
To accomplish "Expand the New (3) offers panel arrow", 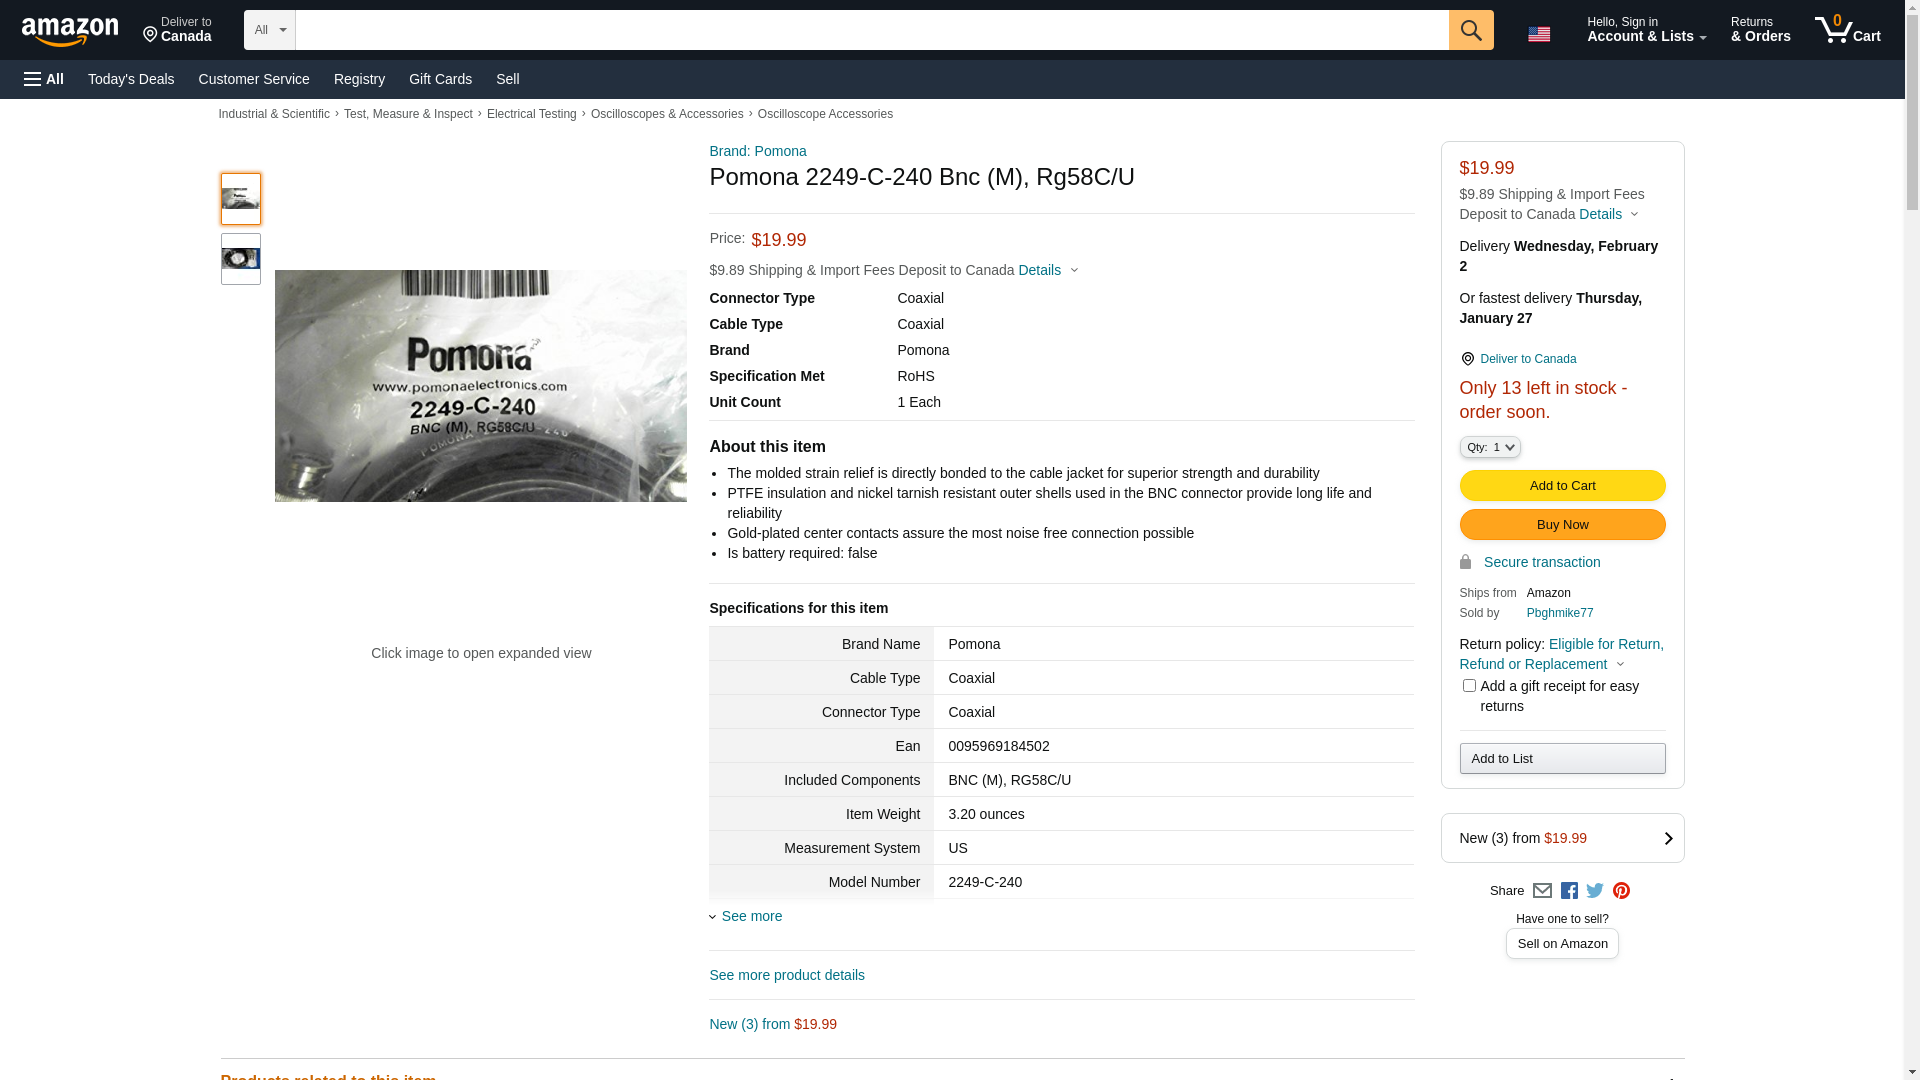I will coord(1667,839).
